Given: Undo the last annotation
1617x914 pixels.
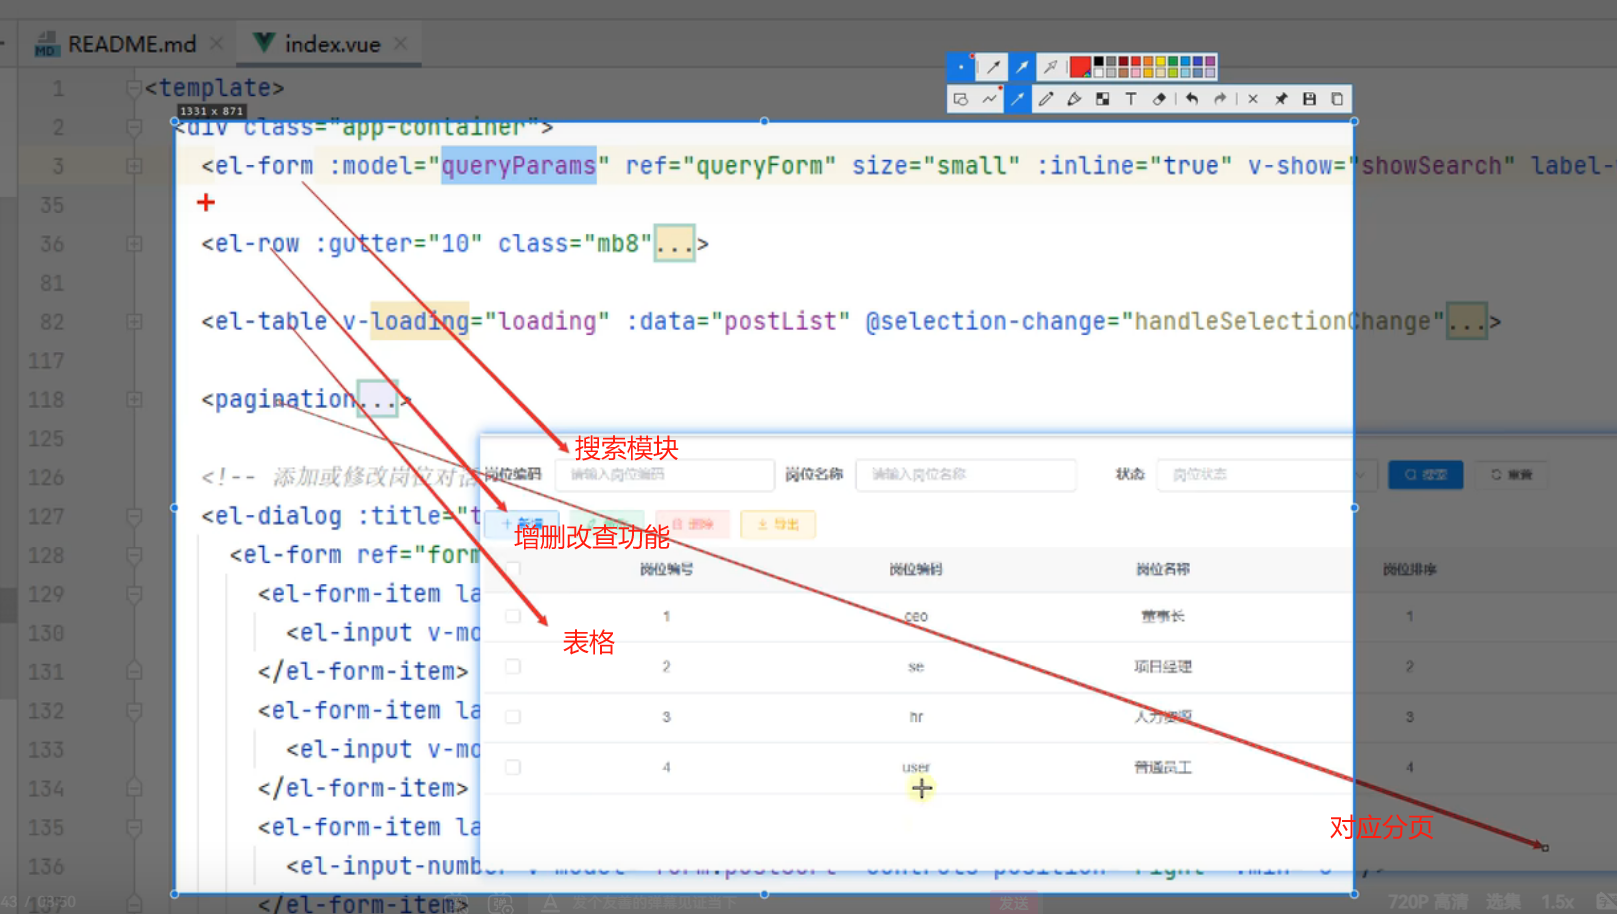Looking at the screenshot, I should click(1192, 99).
